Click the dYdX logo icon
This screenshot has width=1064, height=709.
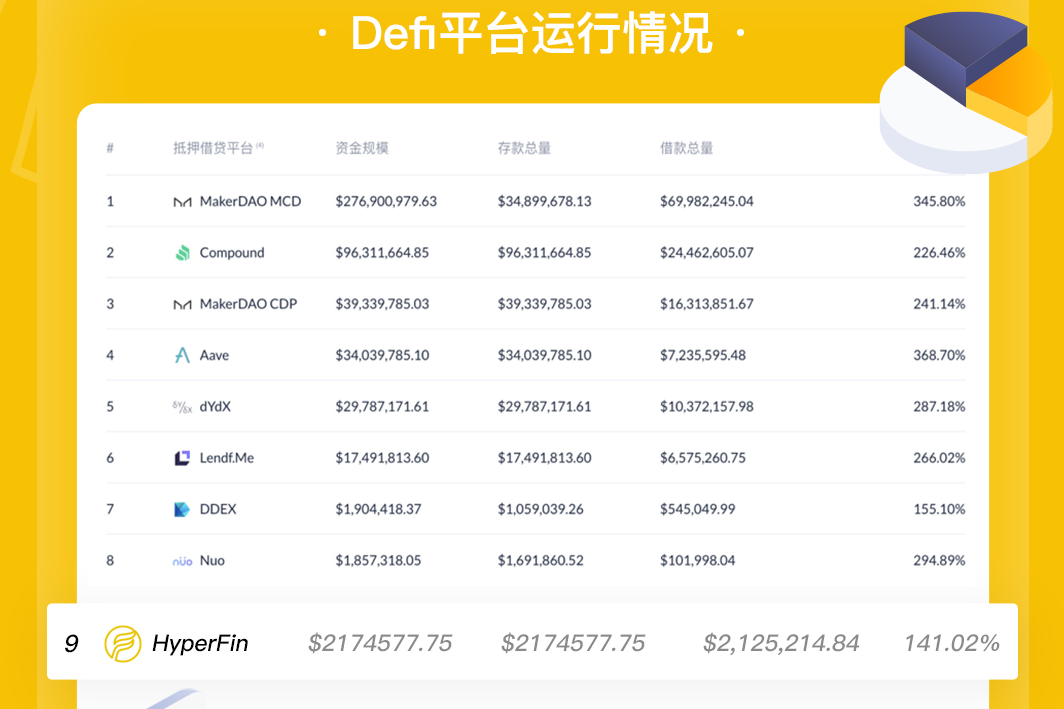(182, 406)
